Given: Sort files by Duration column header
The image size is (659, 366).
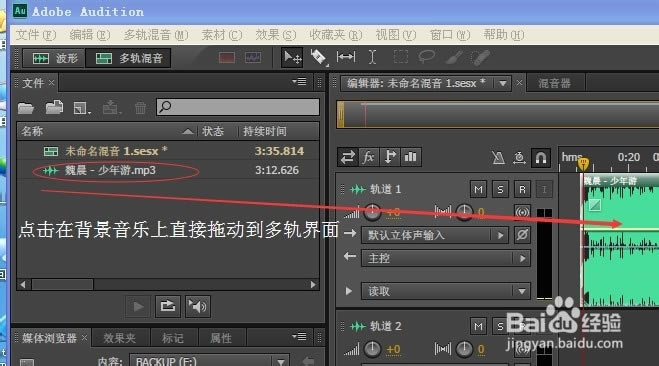Looking at the screenshot, I should click(265, 131).
